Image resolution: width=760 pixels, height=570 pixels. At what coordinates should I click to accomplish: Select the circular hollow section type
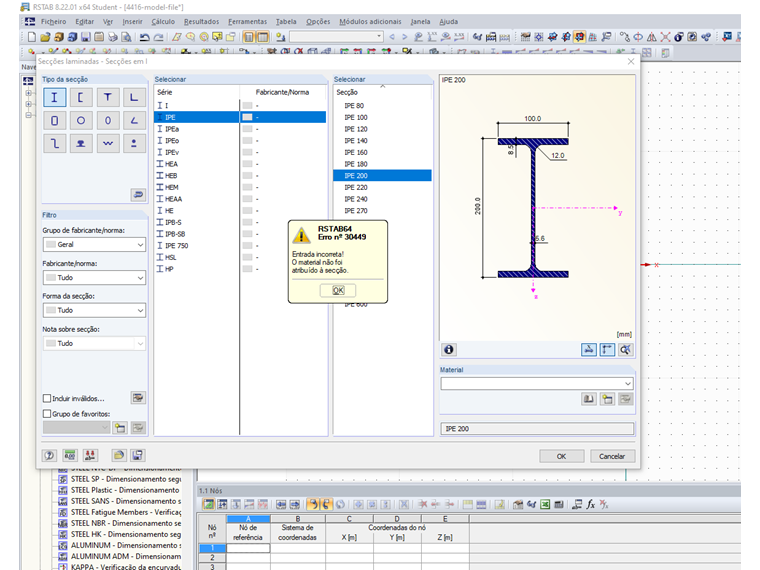81,120
